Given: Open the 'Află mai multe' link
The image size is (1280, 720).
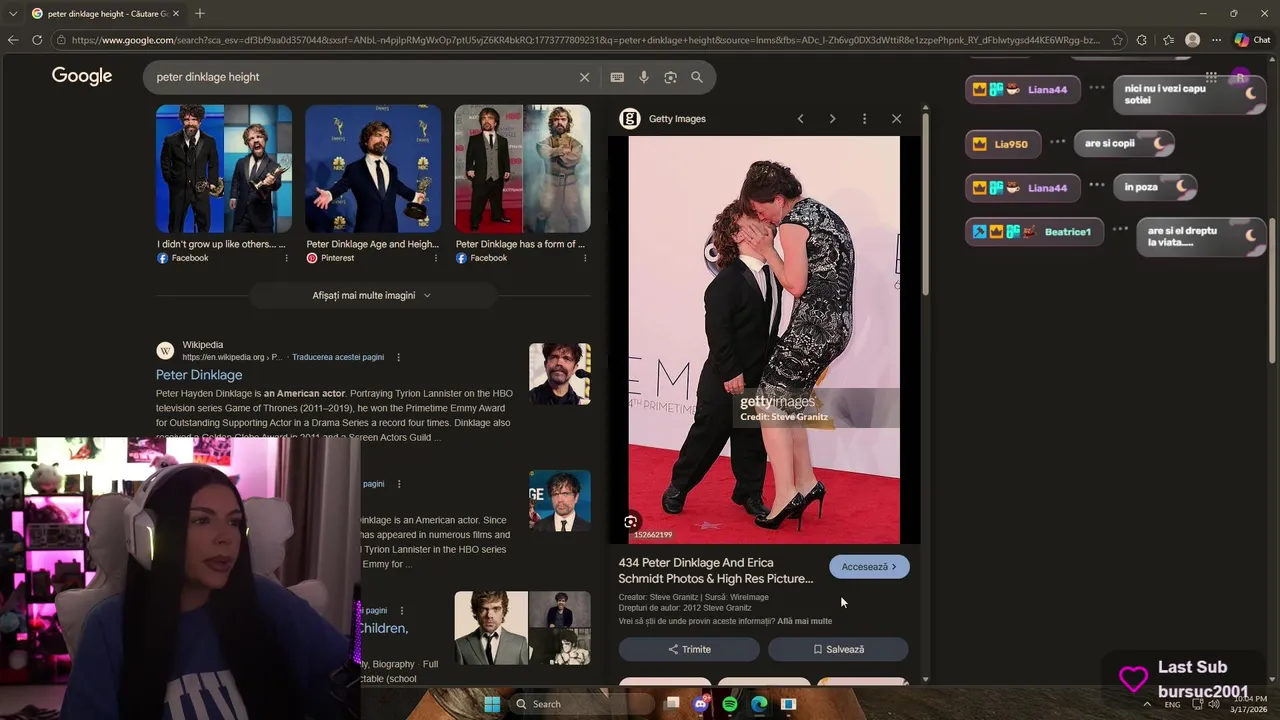Looking at the screenshot, I should tap(805, 621).
